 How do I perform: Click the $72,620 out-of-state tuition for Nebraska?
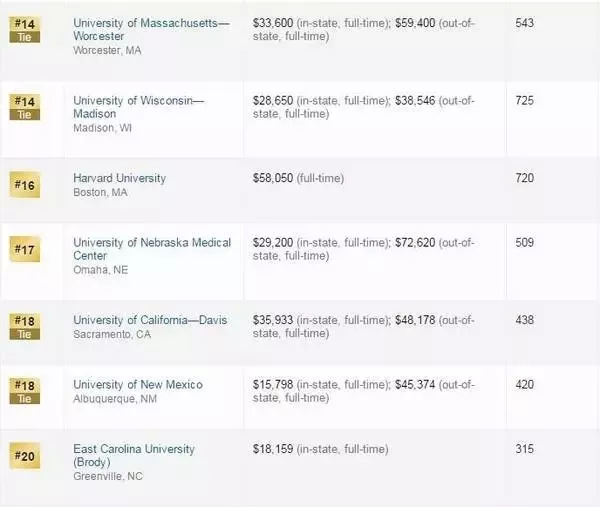click(x=415, y=243)
